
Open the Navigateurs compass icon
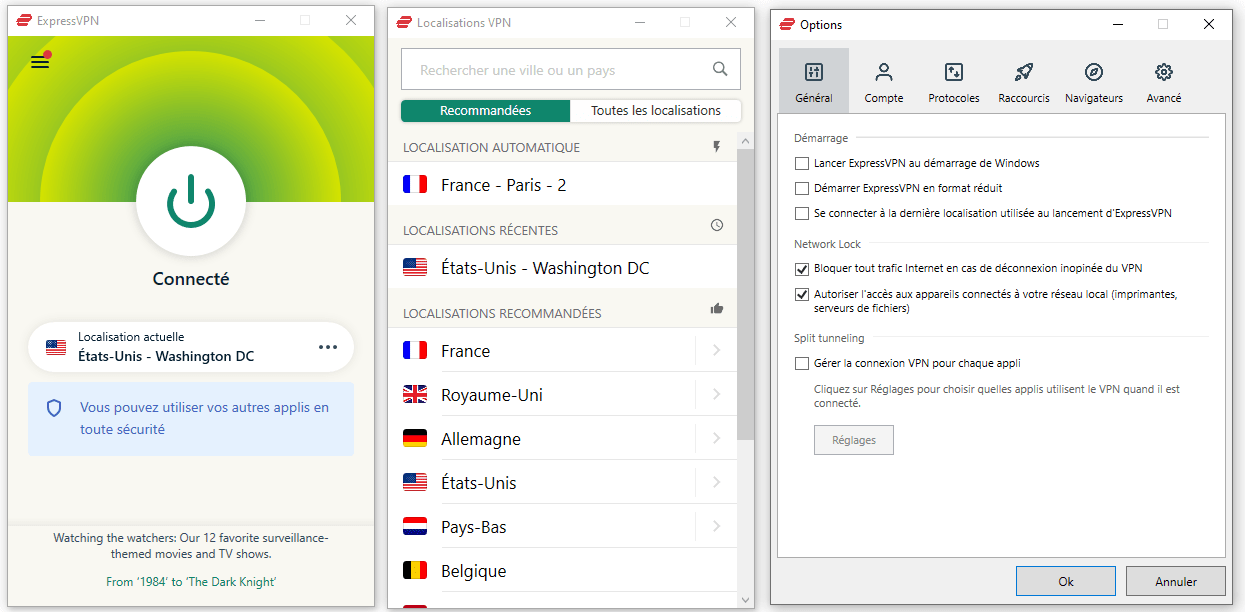point(1093,72)
